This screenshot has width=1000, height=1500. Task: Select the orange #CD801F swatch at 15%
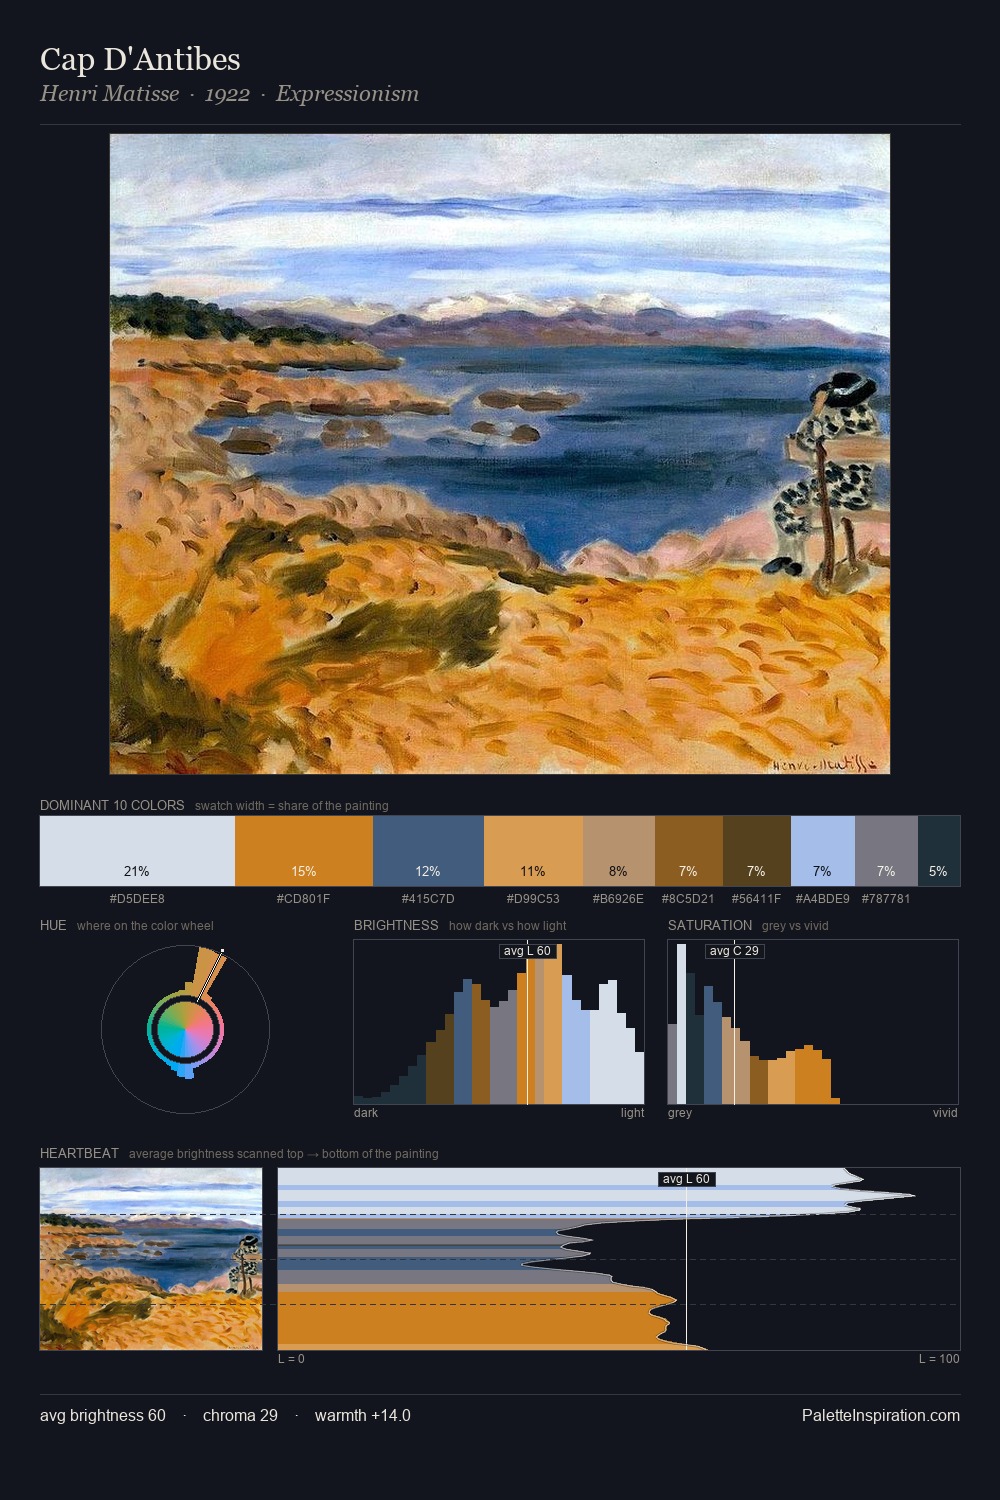(x=304, y=851)
